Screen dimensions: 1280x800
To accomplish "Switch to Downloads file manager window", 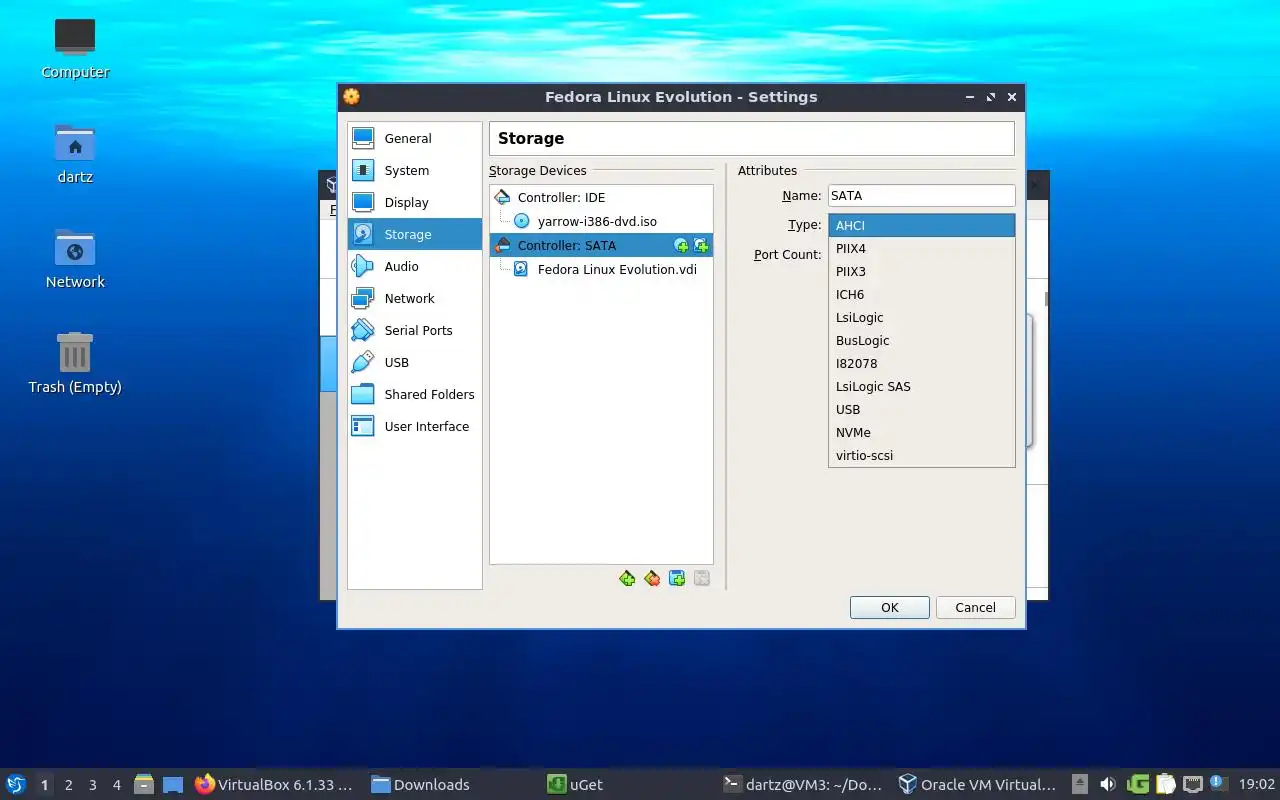I will 450,785.
